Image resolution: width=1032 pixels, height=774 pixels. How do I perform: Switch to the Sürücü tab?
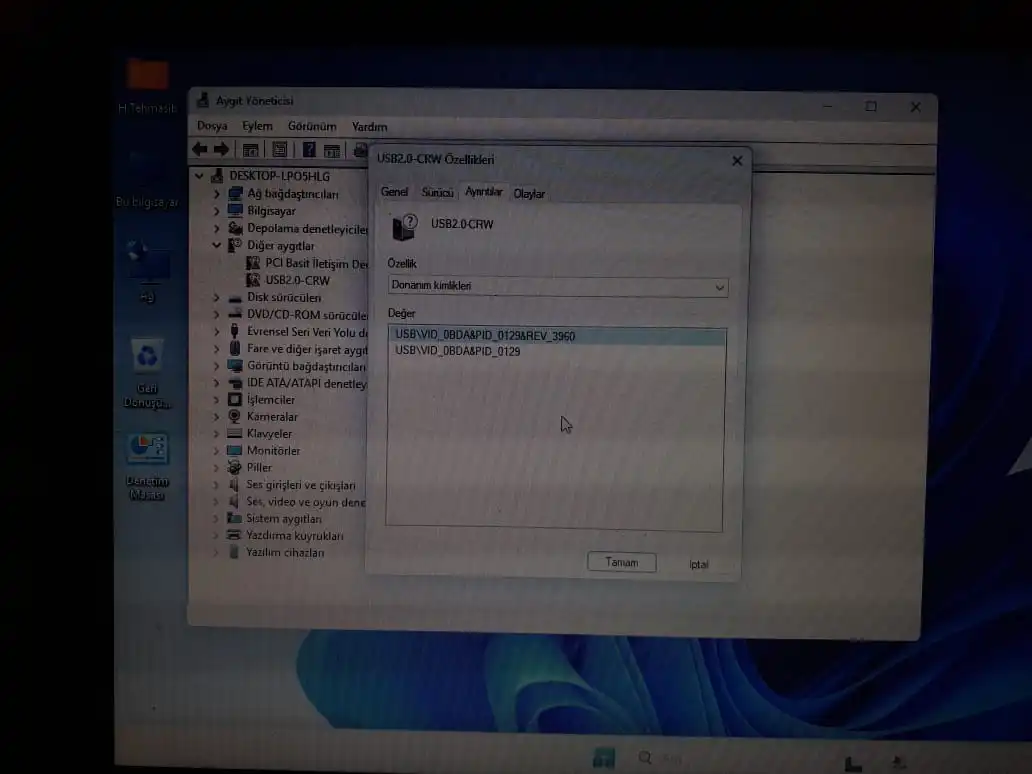[x=437, y=192]
